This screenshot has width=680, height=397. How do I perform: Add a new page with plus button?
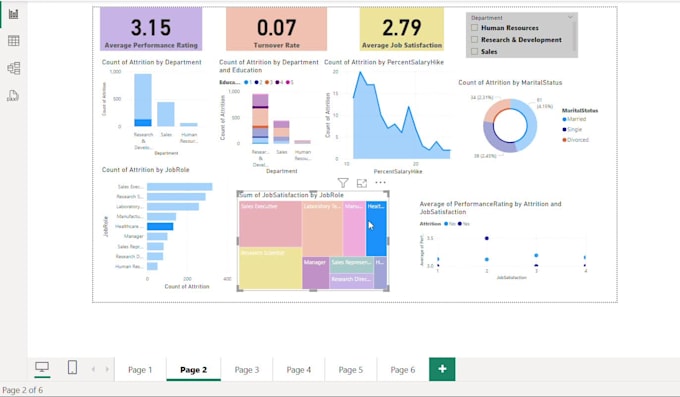pos(442,369)
